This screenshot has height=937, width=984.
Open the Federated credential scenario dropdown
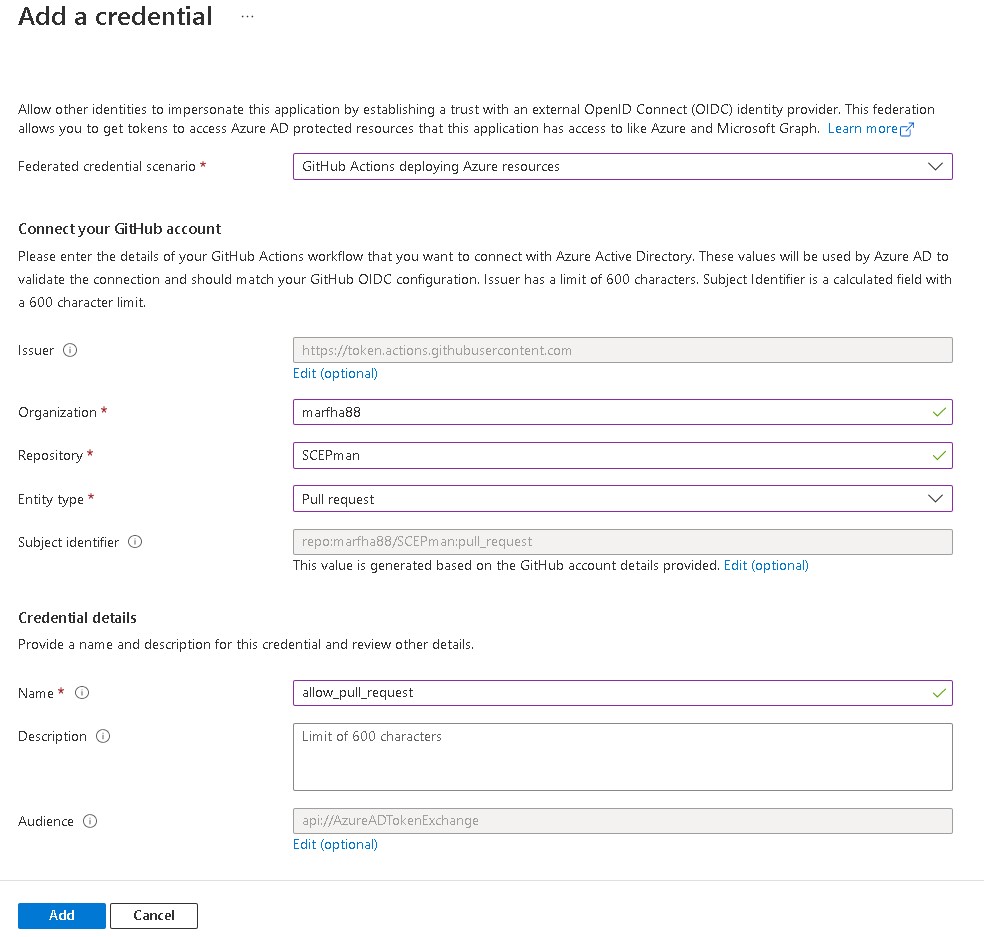click(621, 166)
